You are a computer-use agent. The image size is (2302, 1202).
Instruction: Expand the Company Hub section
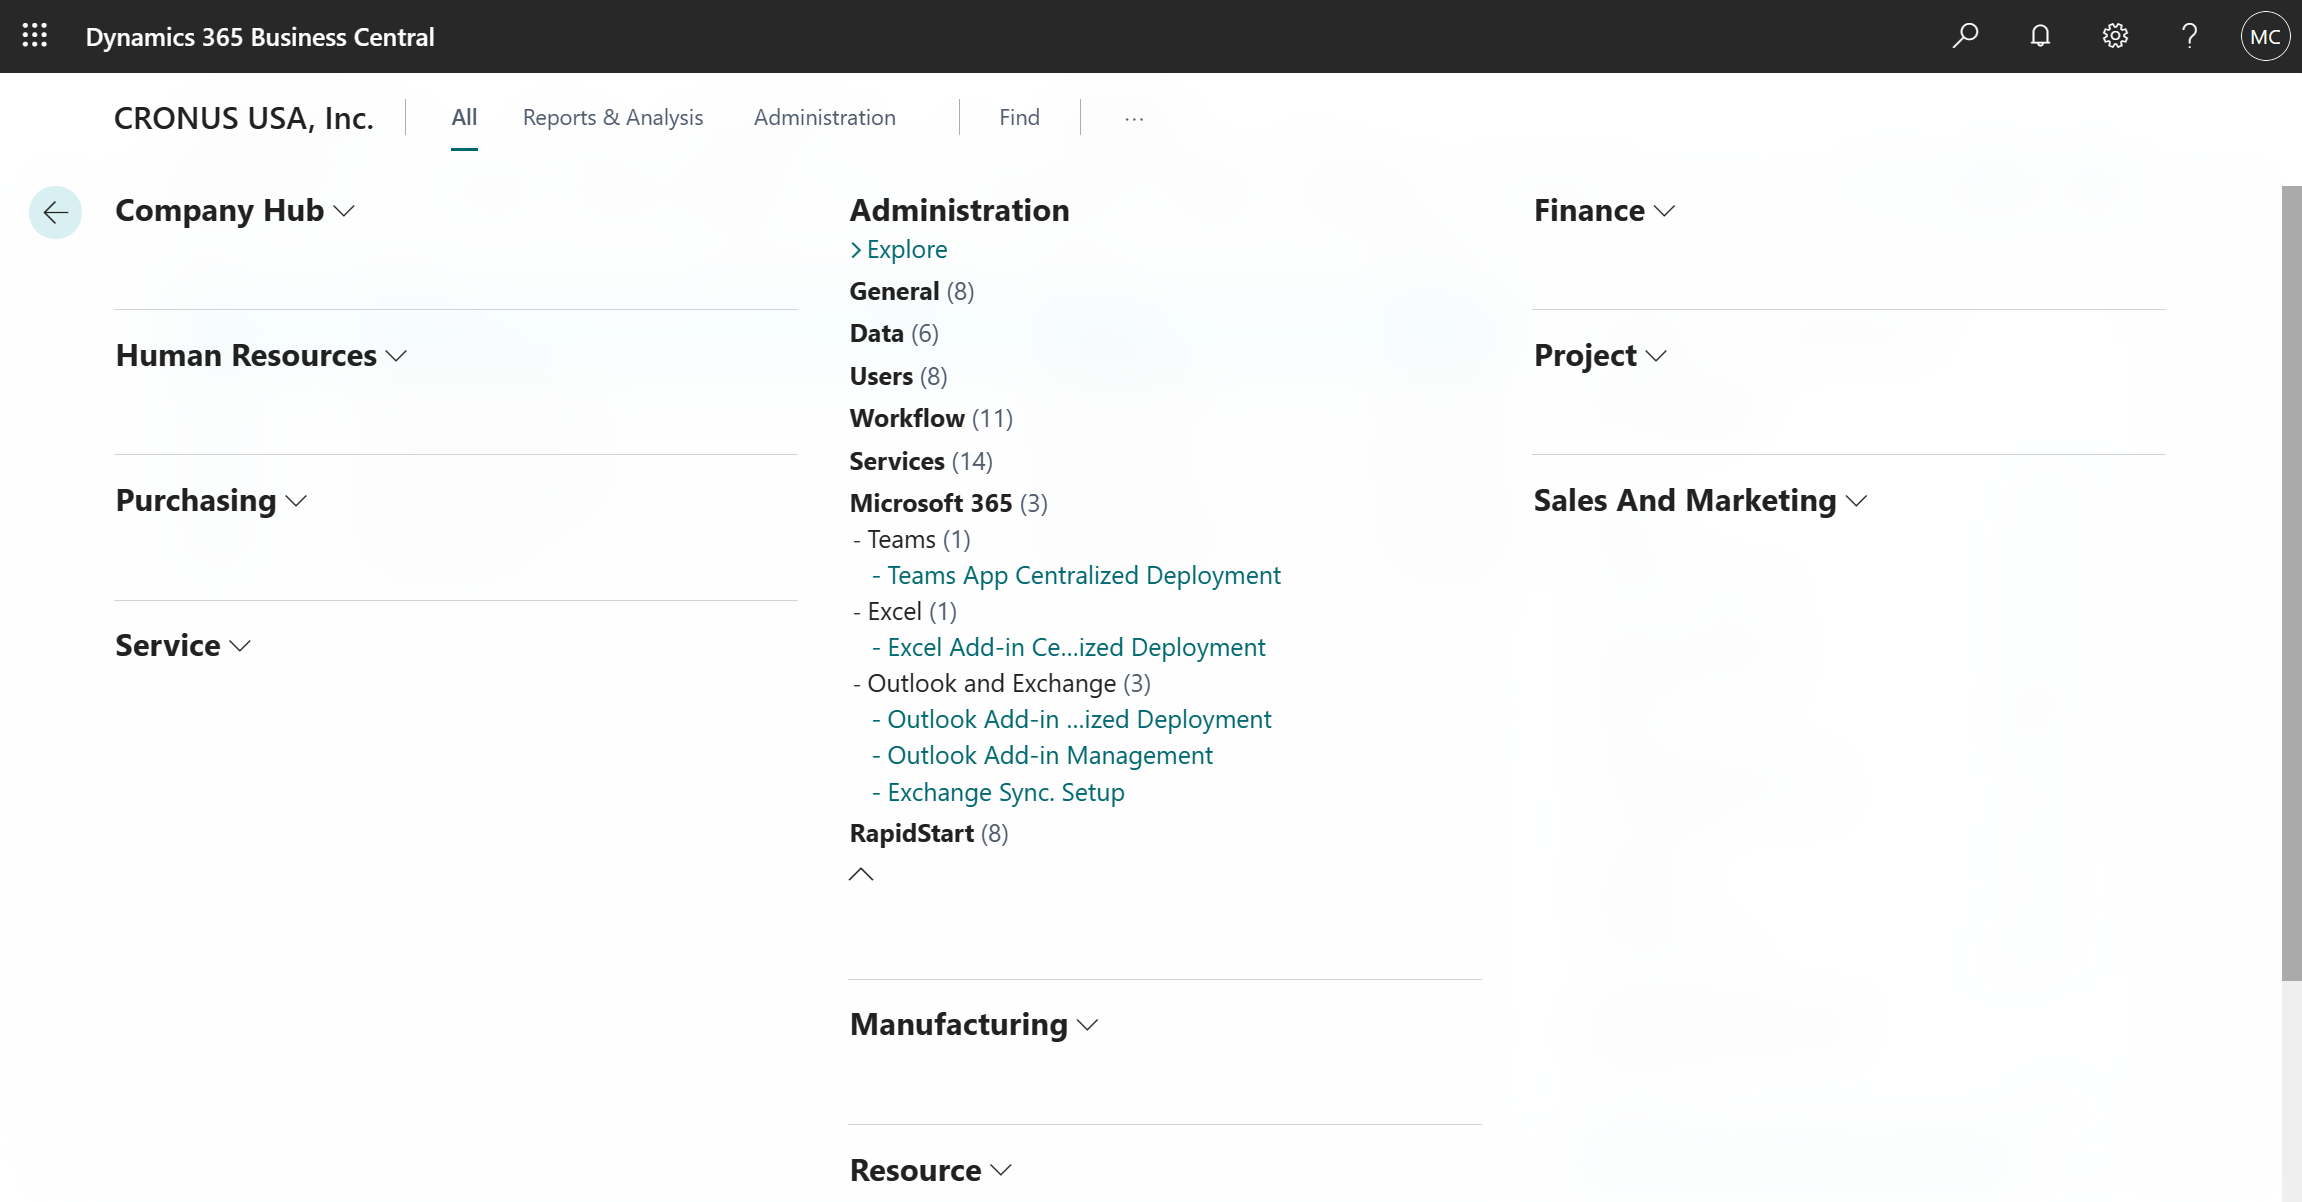pos(344,212)
